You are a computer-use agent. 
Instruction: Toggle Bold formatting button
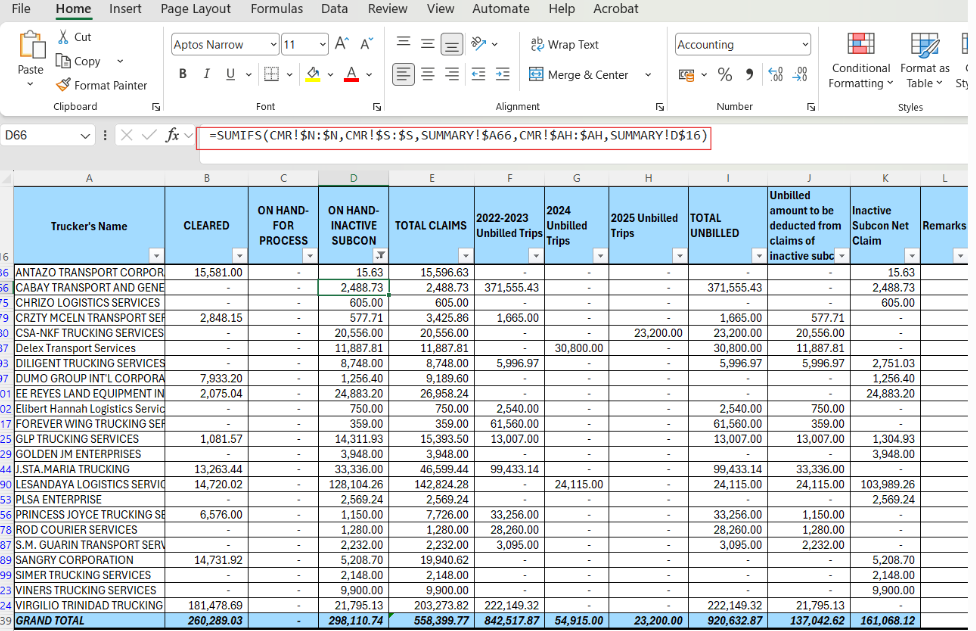click(182, 74)
